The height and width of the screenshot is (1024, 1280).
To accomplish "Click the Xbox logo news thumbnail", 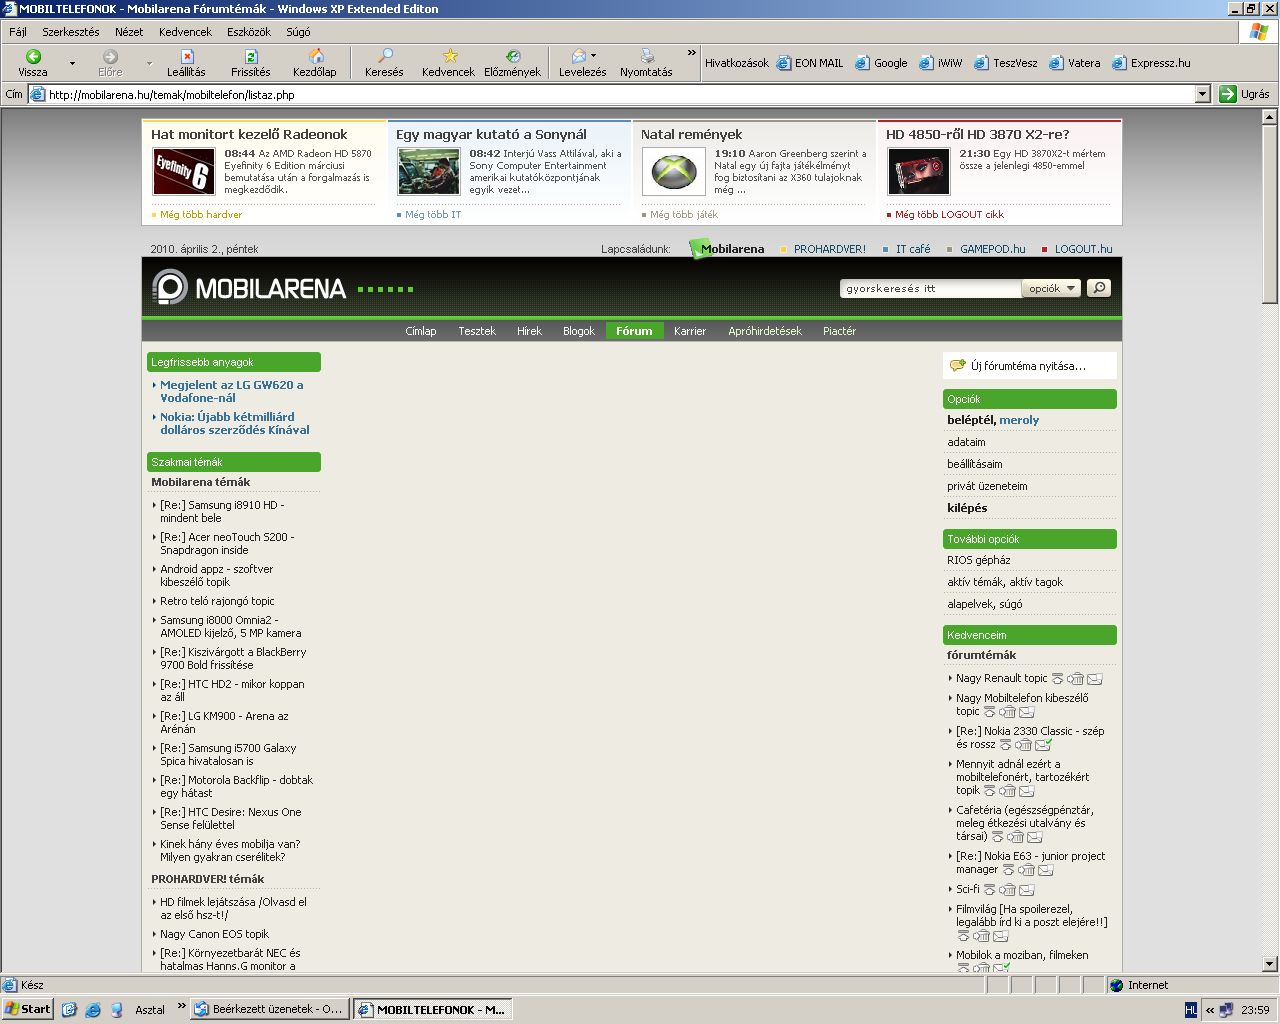I will click(674, 171).
